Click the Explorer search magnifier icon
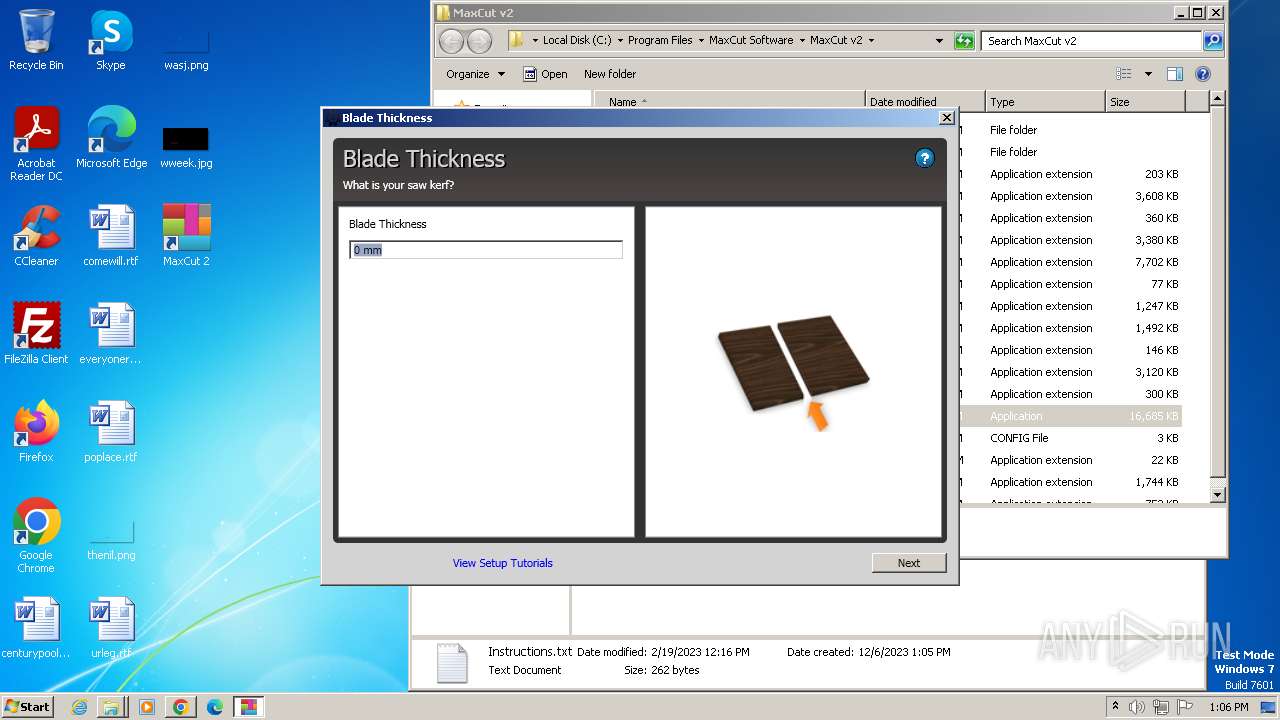The width and height of the screenshot is (1280, 720). coord(1213,41)
